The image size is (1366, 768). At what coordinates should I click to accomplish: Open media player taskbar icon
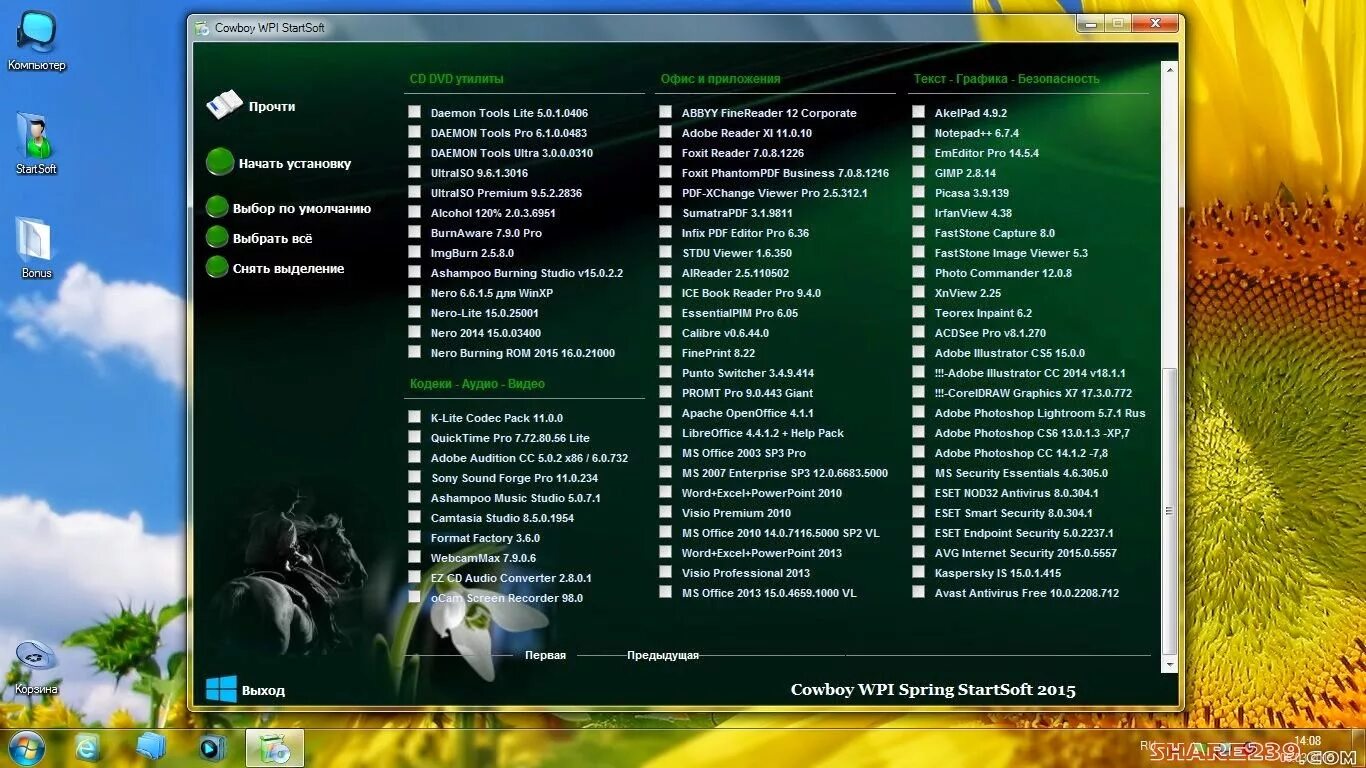(213, 747)
